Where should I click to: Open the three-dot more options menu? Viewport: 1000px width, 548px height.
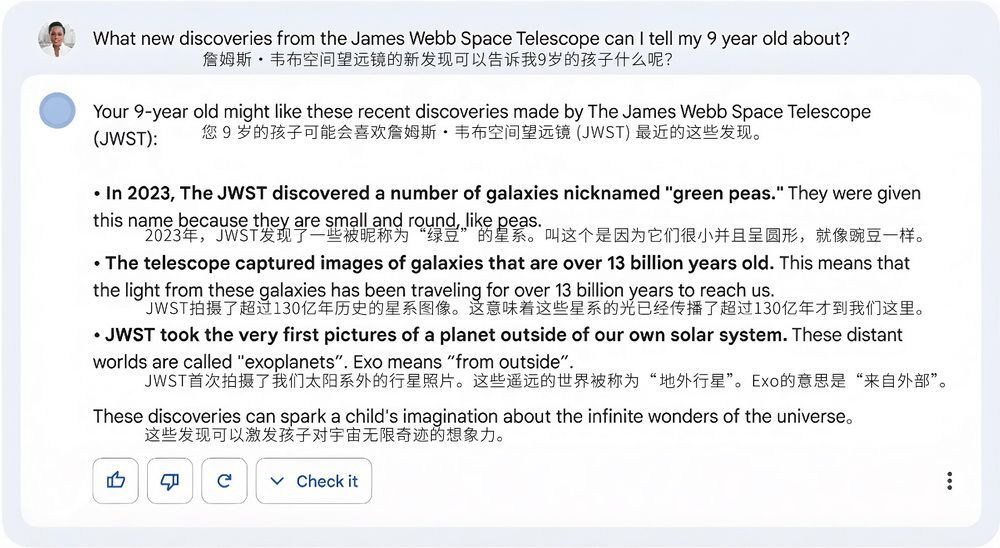pos(949,481)
